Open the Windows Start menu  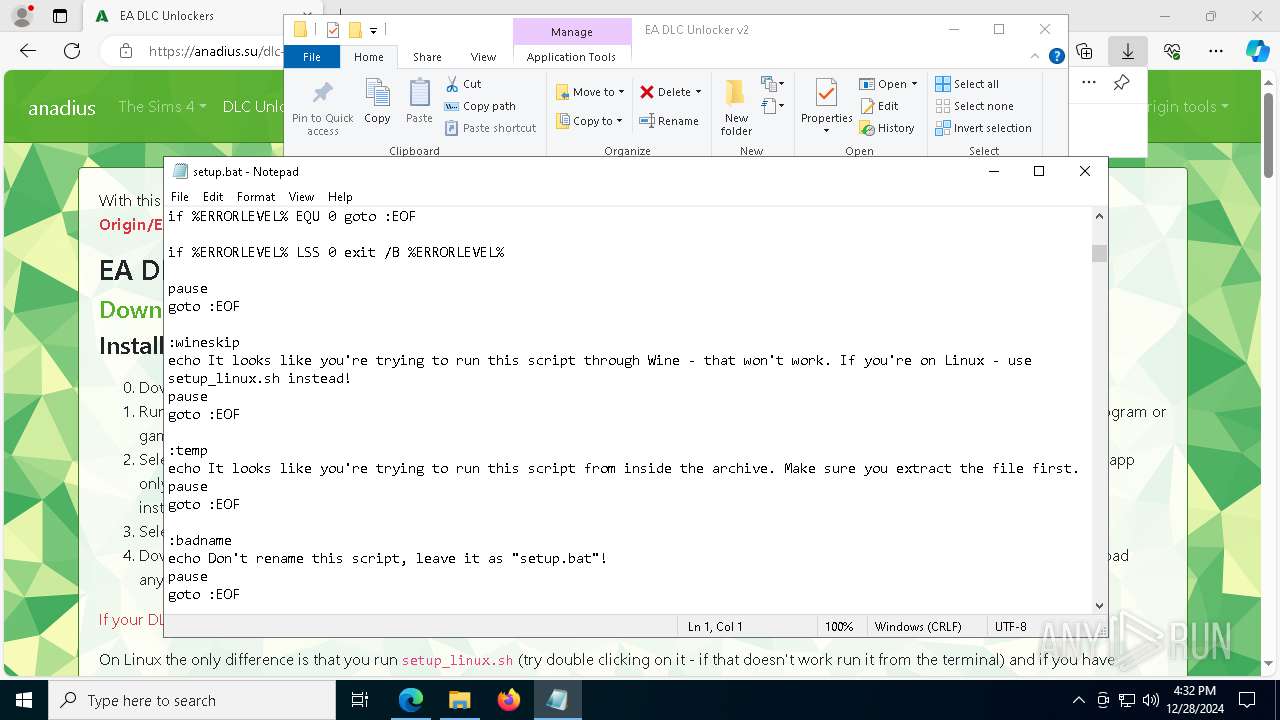tap(24, 700)
